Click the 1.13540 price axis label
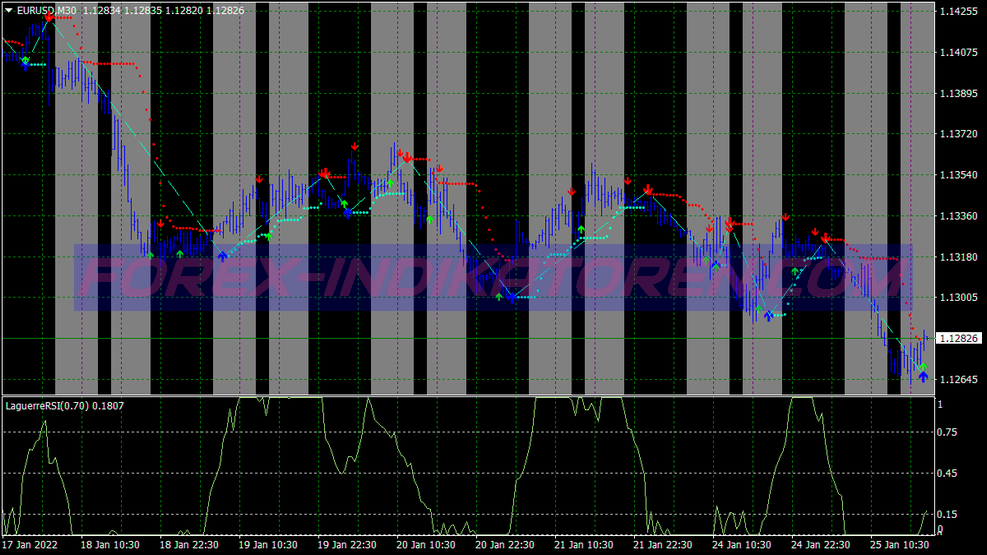Image resolution: width=987 pixels, height=555 pixels. 959,175
